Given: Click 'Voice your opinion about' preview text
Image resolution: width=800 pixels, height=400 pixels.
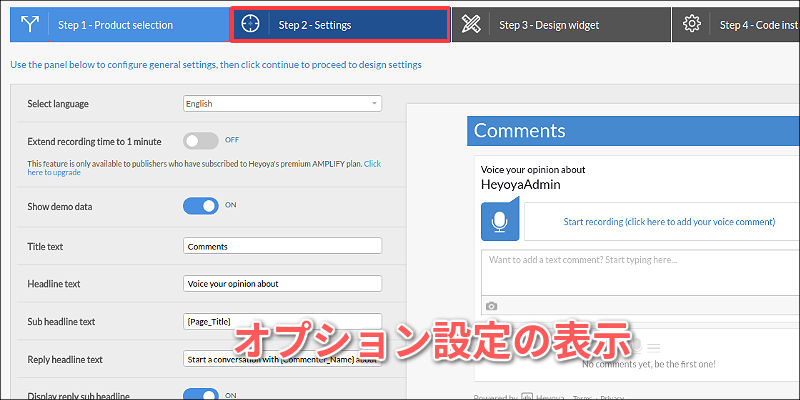Looking at the screenshot, I should (x=533, y=169).
